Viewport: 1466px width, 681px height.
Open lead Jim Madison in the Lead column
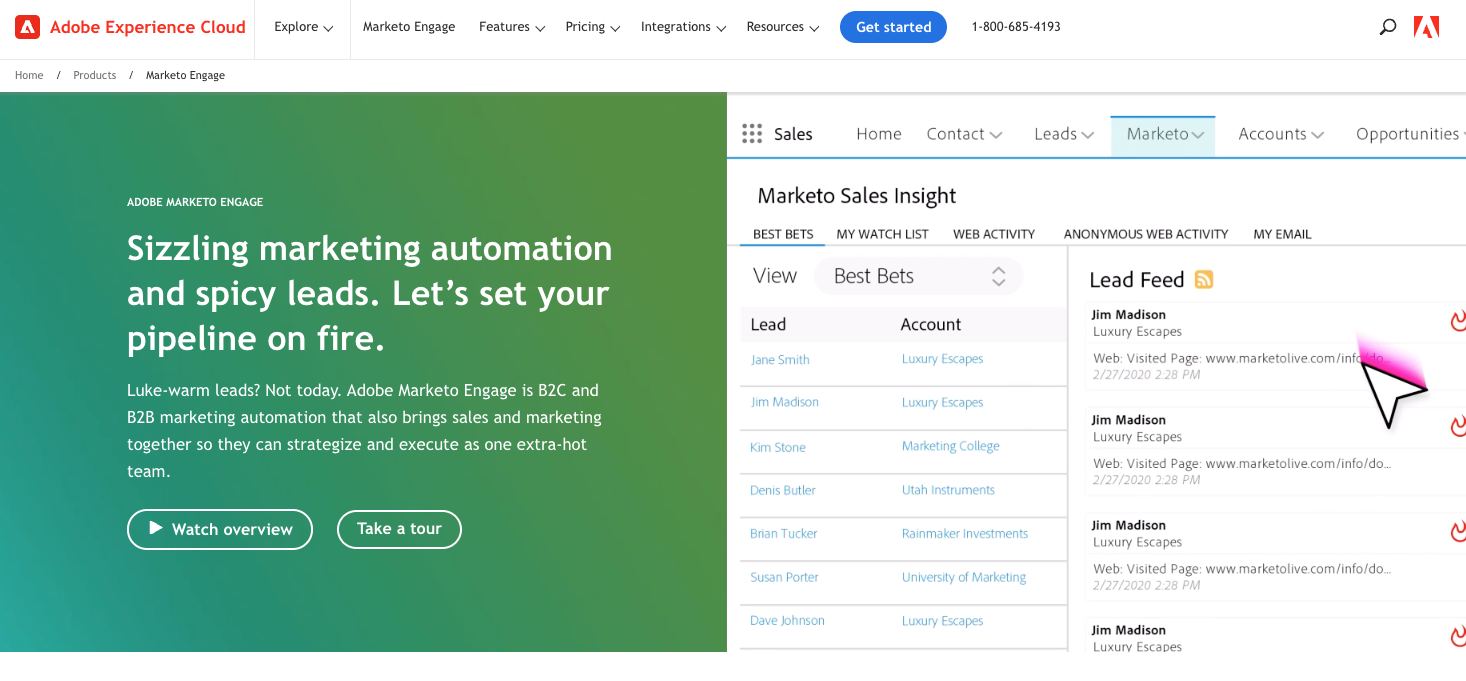pos(785,402)
